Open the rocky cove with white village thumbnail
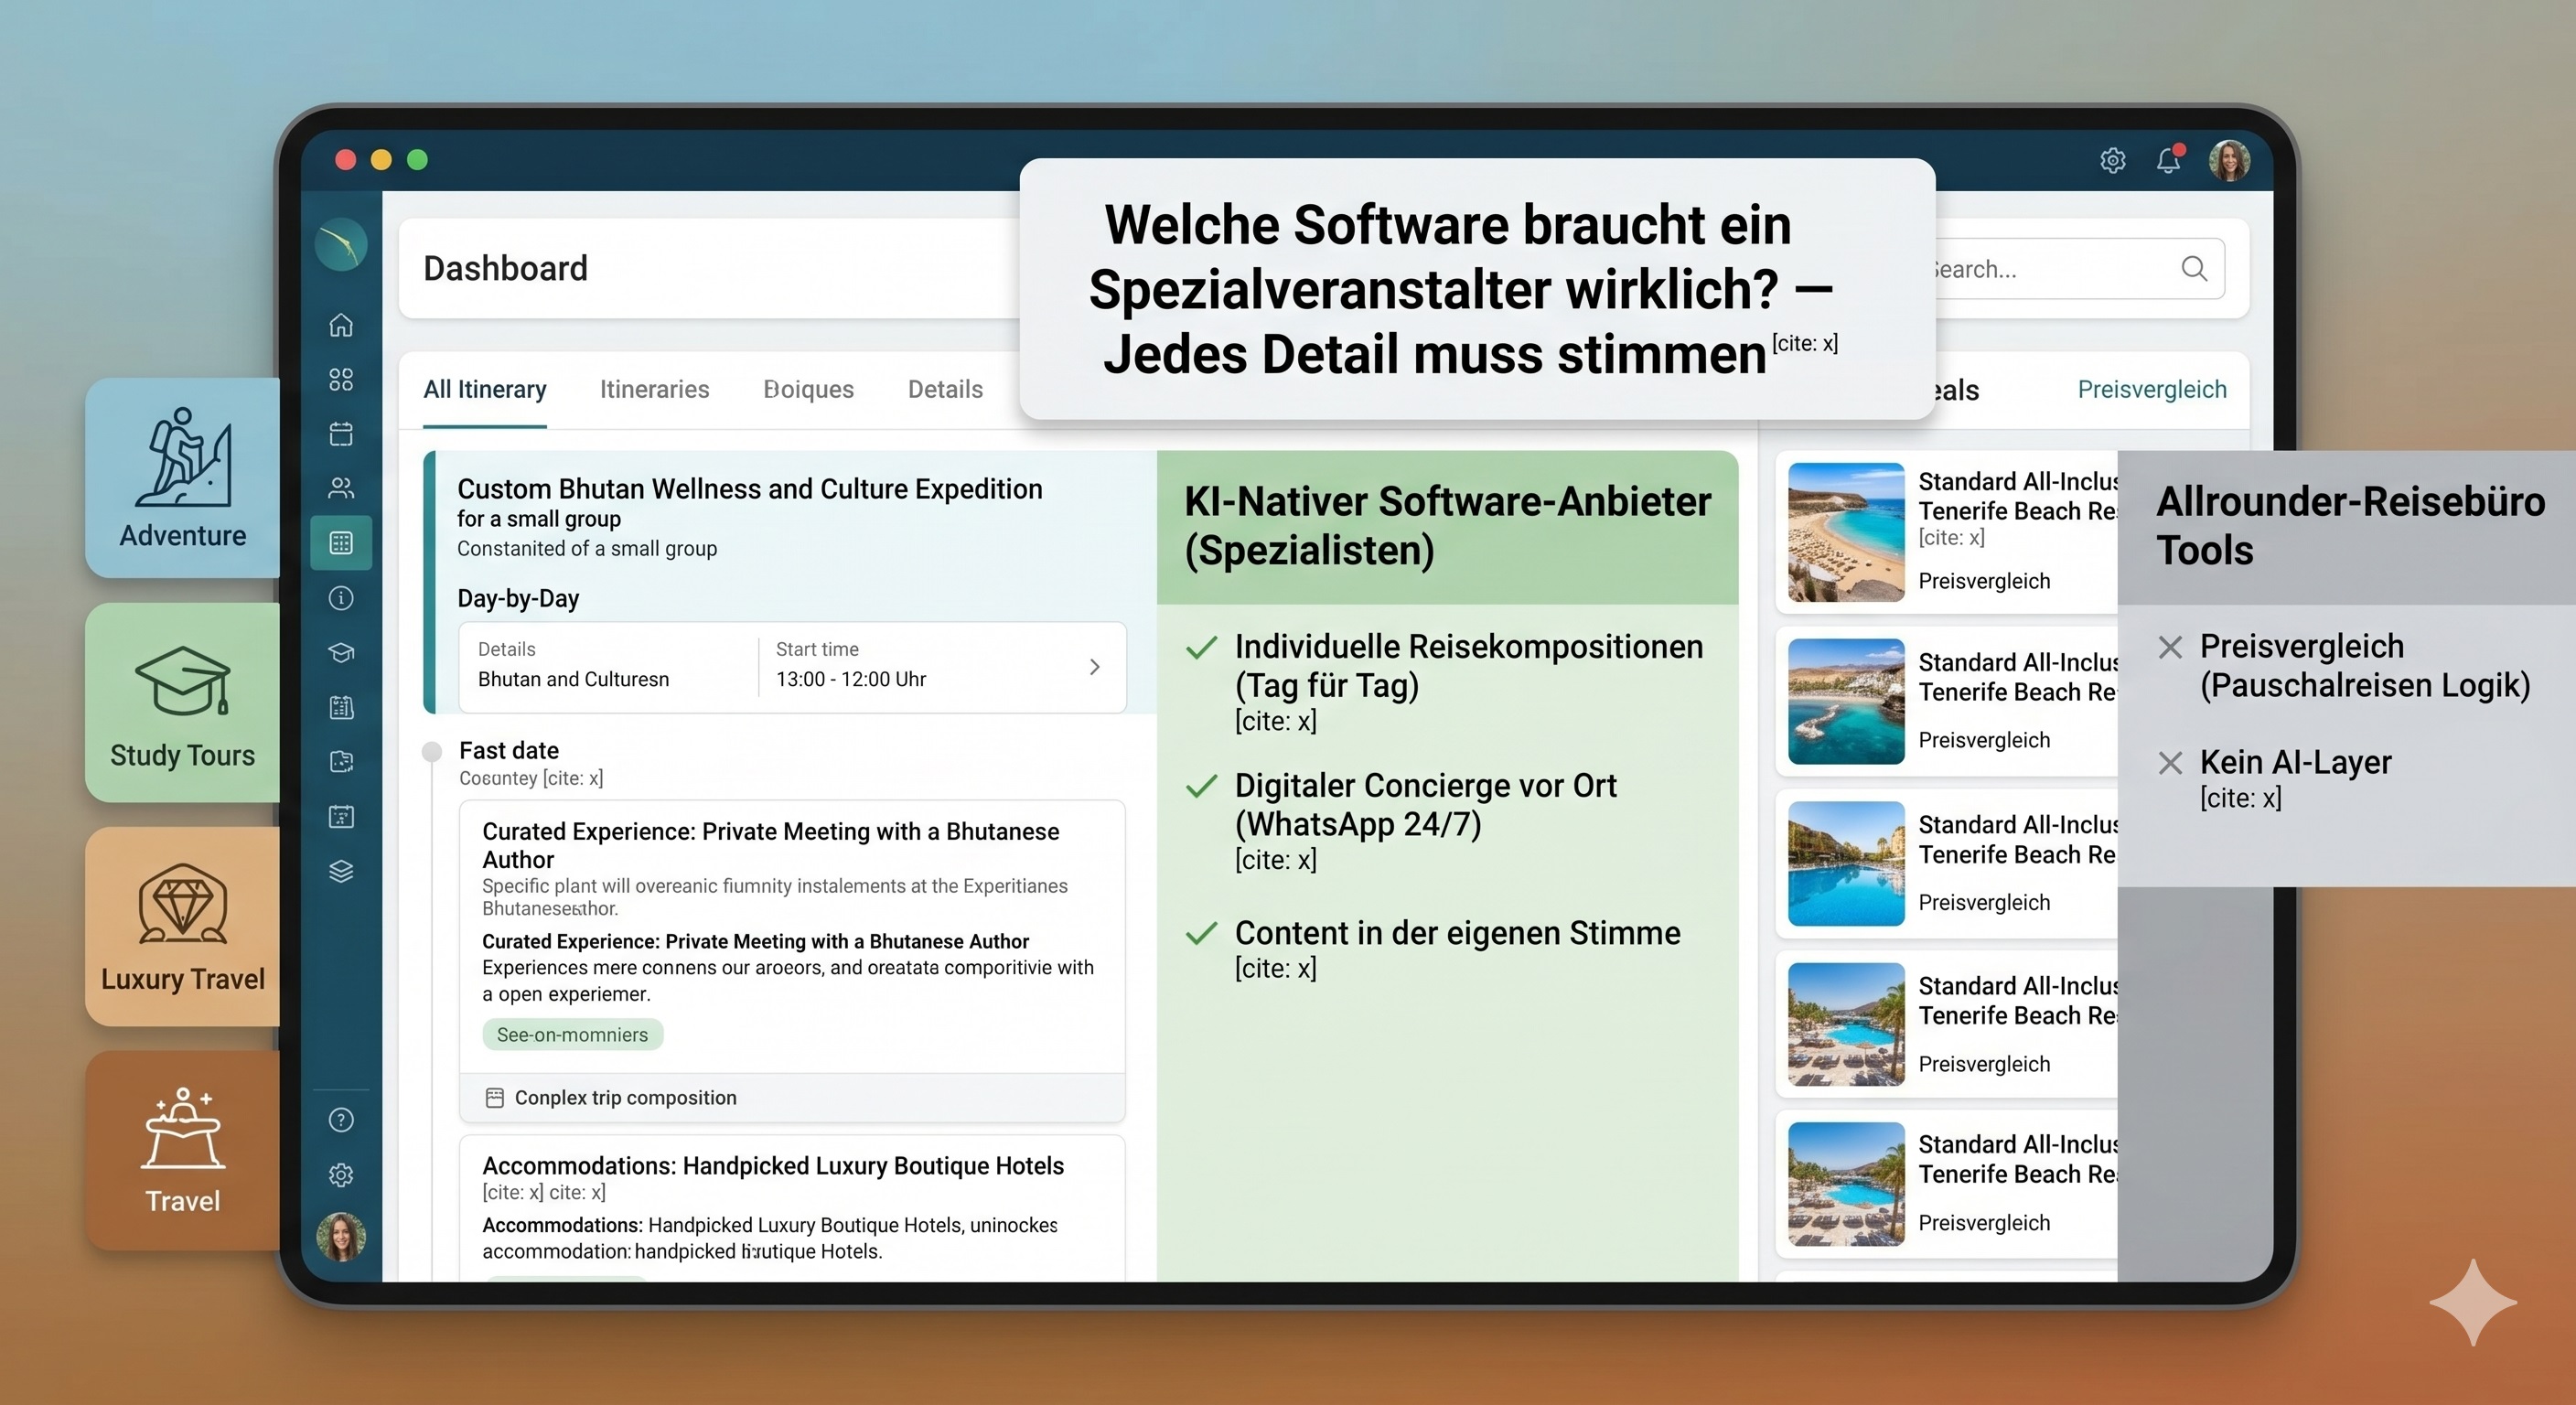 (x=1846, y=701)
